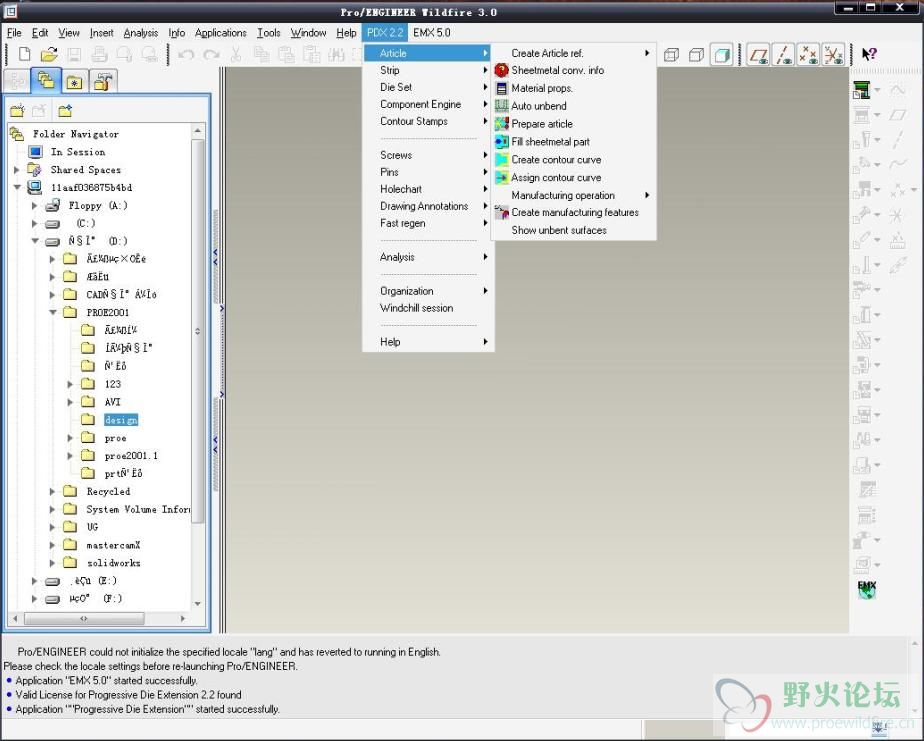The image size is (924, 741).
Task: Click tree scroll-up arrow button
Action: point(198,130)
